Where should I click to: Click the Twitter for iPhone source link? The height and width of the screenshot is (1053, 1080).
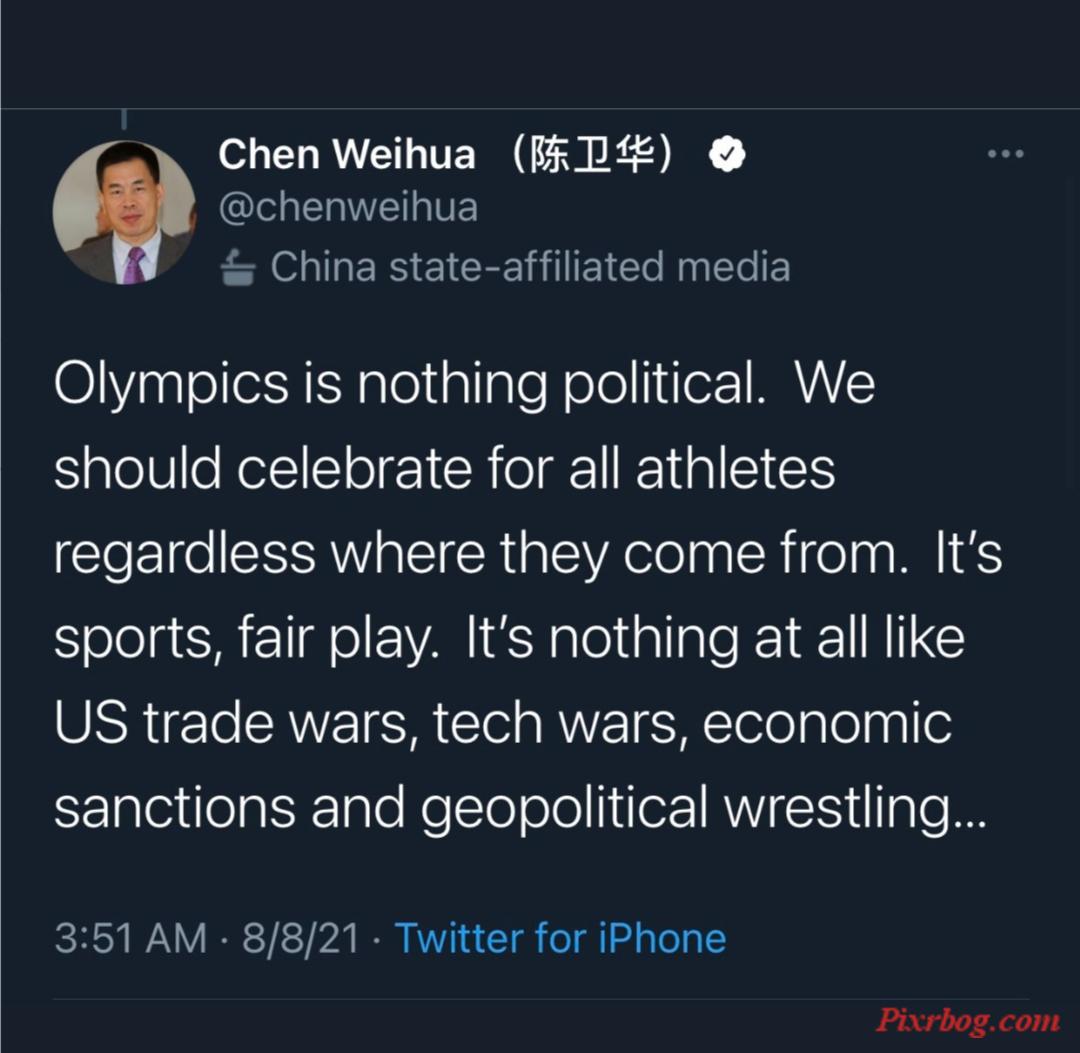(x=560, y=939)
